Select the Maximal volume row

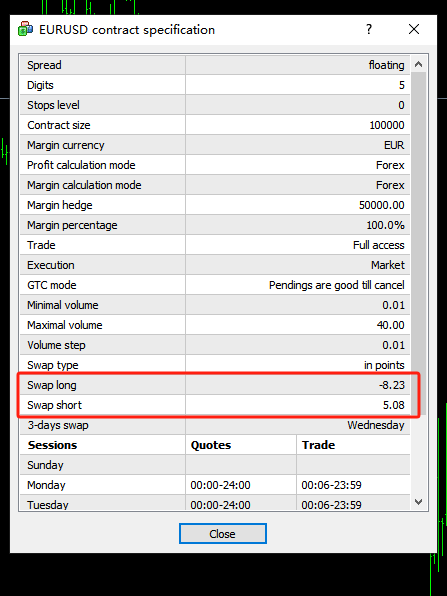point(215,325)
